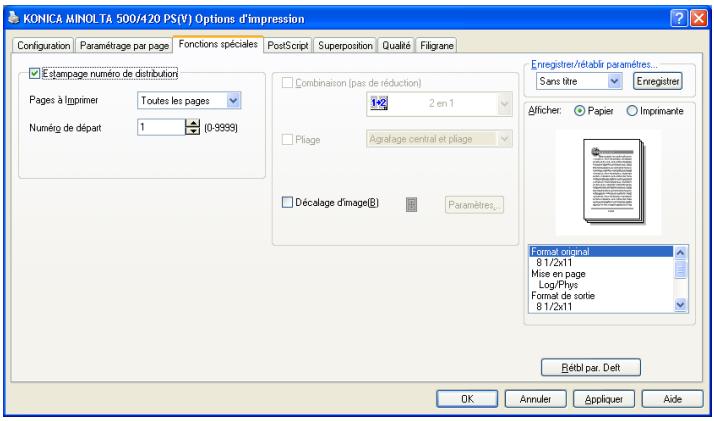Click the Paramètres... button
Image resolution: width=714 pixels, height=421 pixels.
coord(474,205)
